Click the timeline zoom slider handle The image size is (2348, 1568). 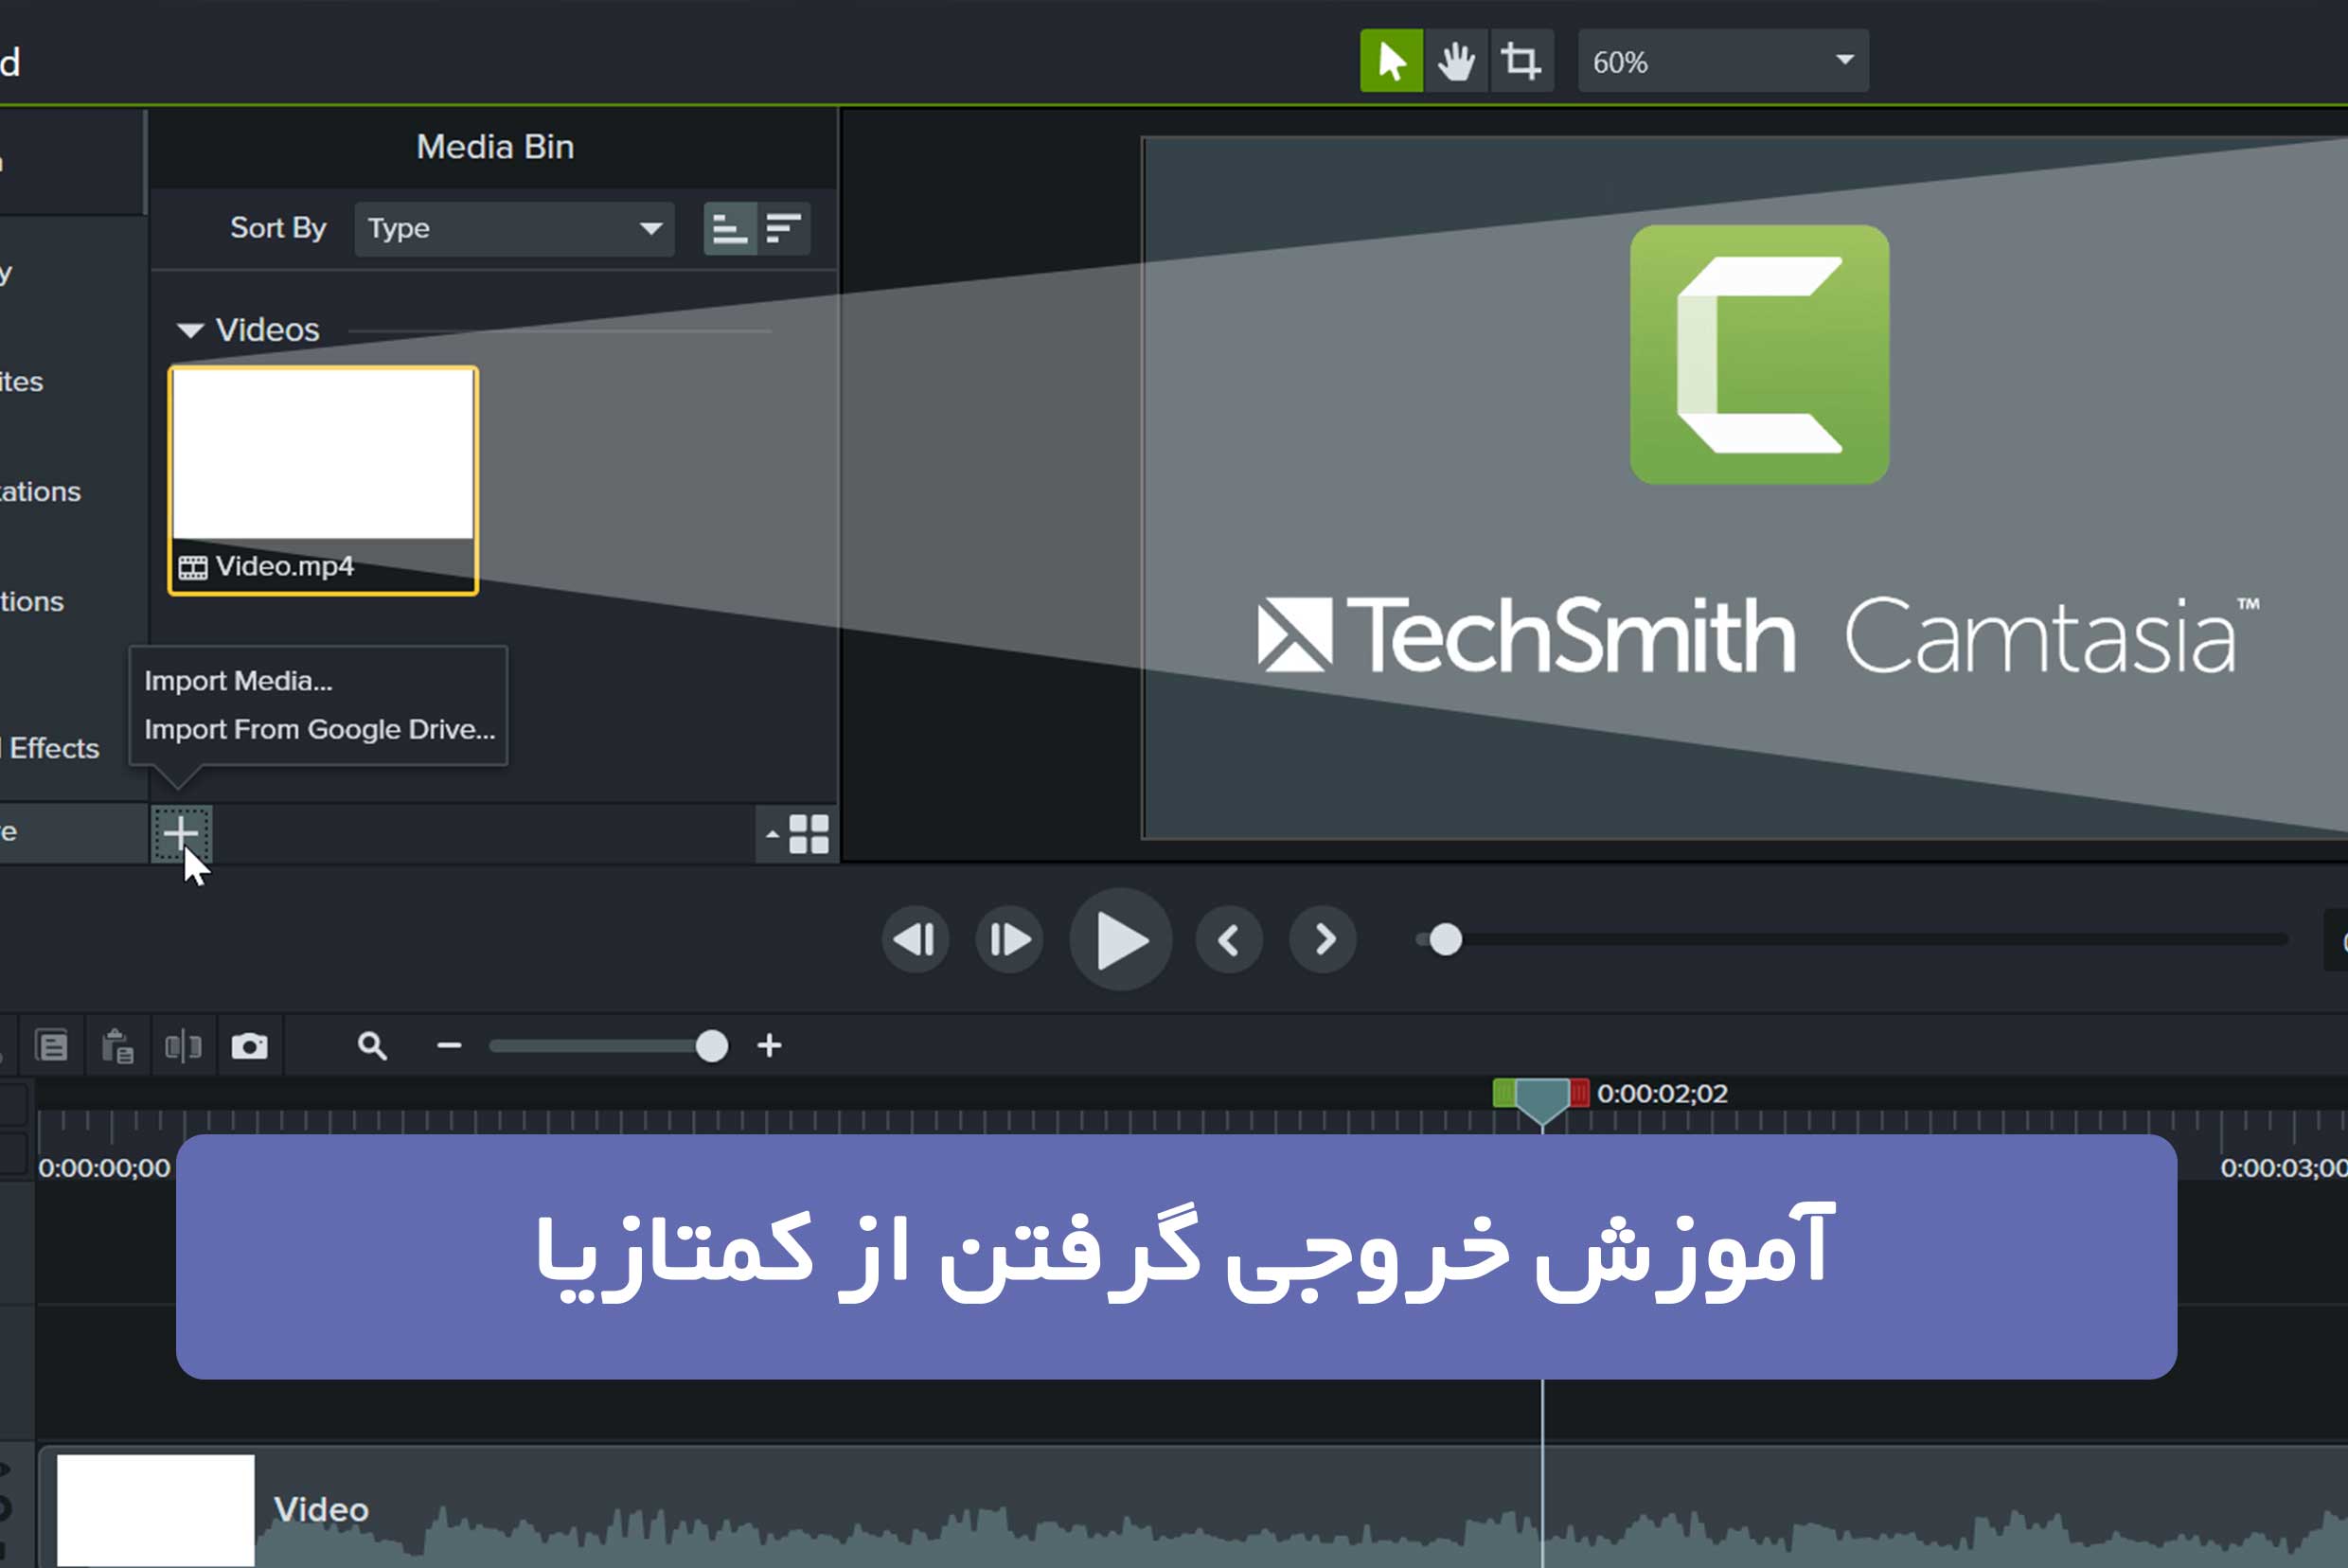712,1047
